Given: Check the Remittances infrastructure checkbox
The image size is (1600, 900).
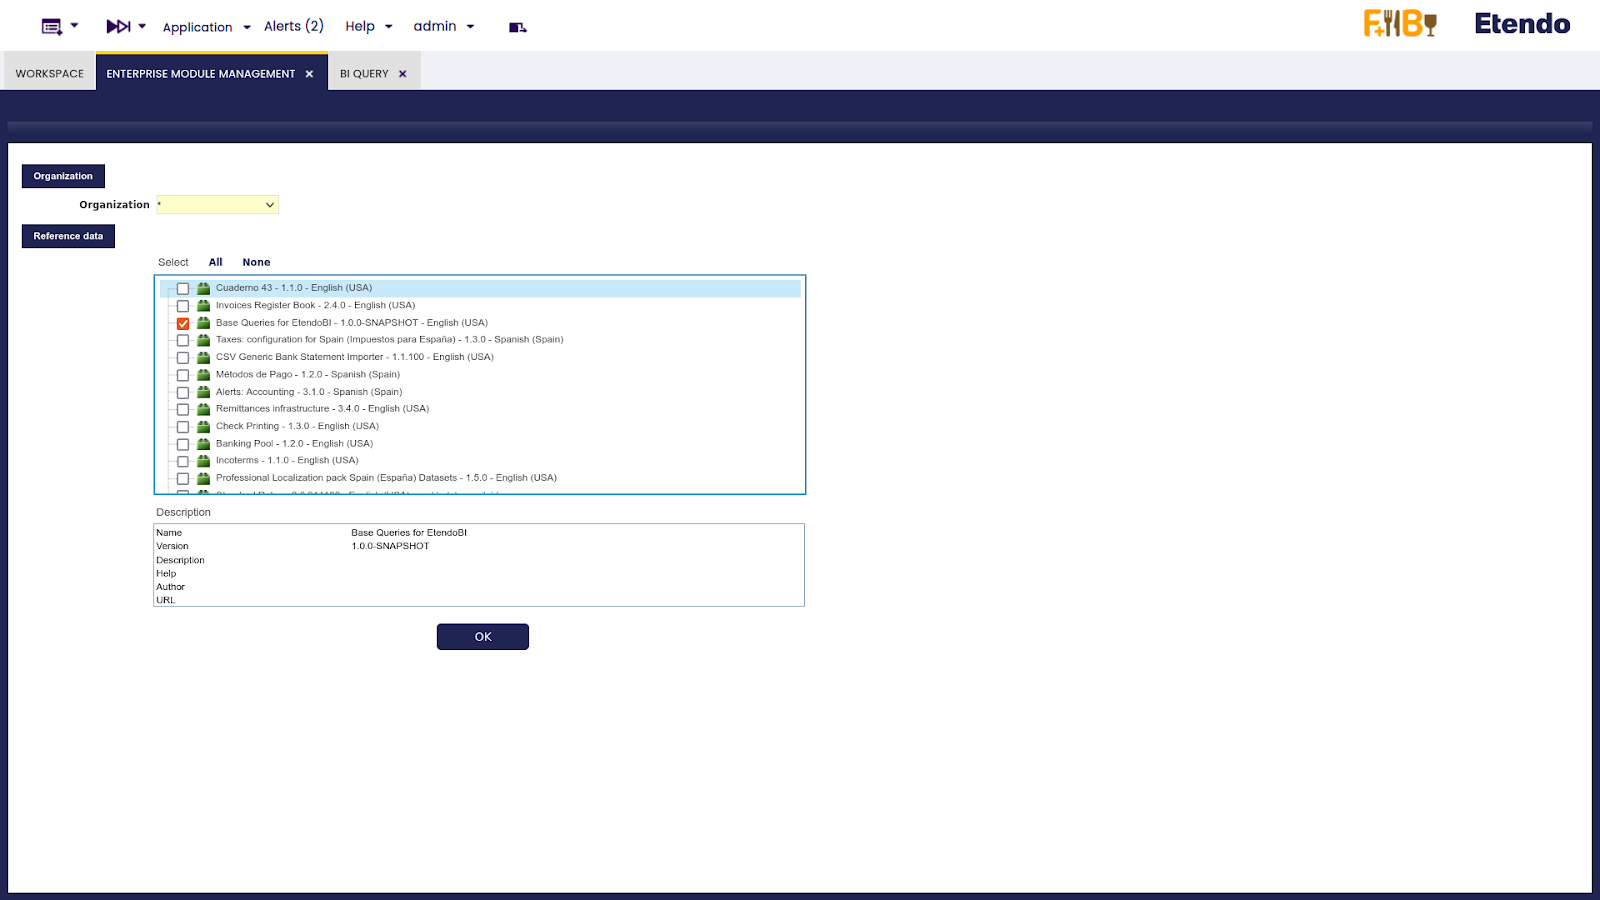Looking at the screenshot, I should point(183,410).
